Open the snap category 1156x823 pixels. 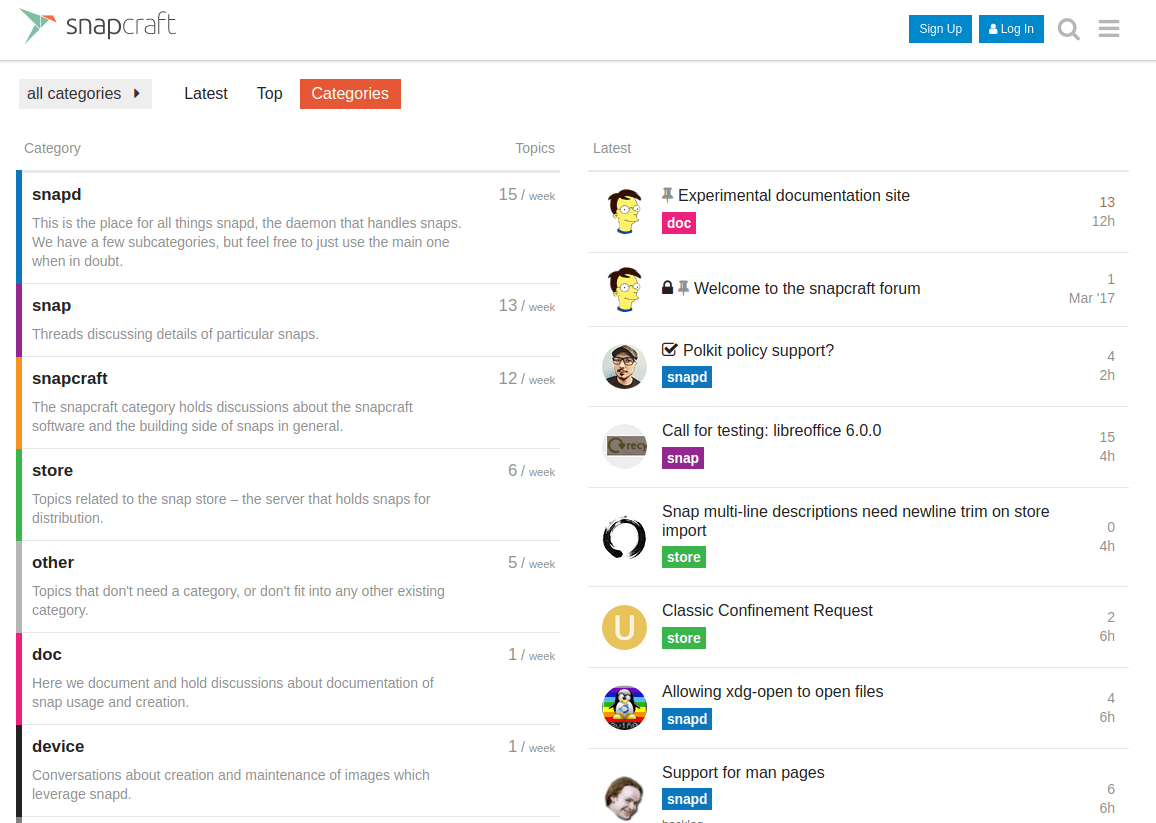coord(52,305)
